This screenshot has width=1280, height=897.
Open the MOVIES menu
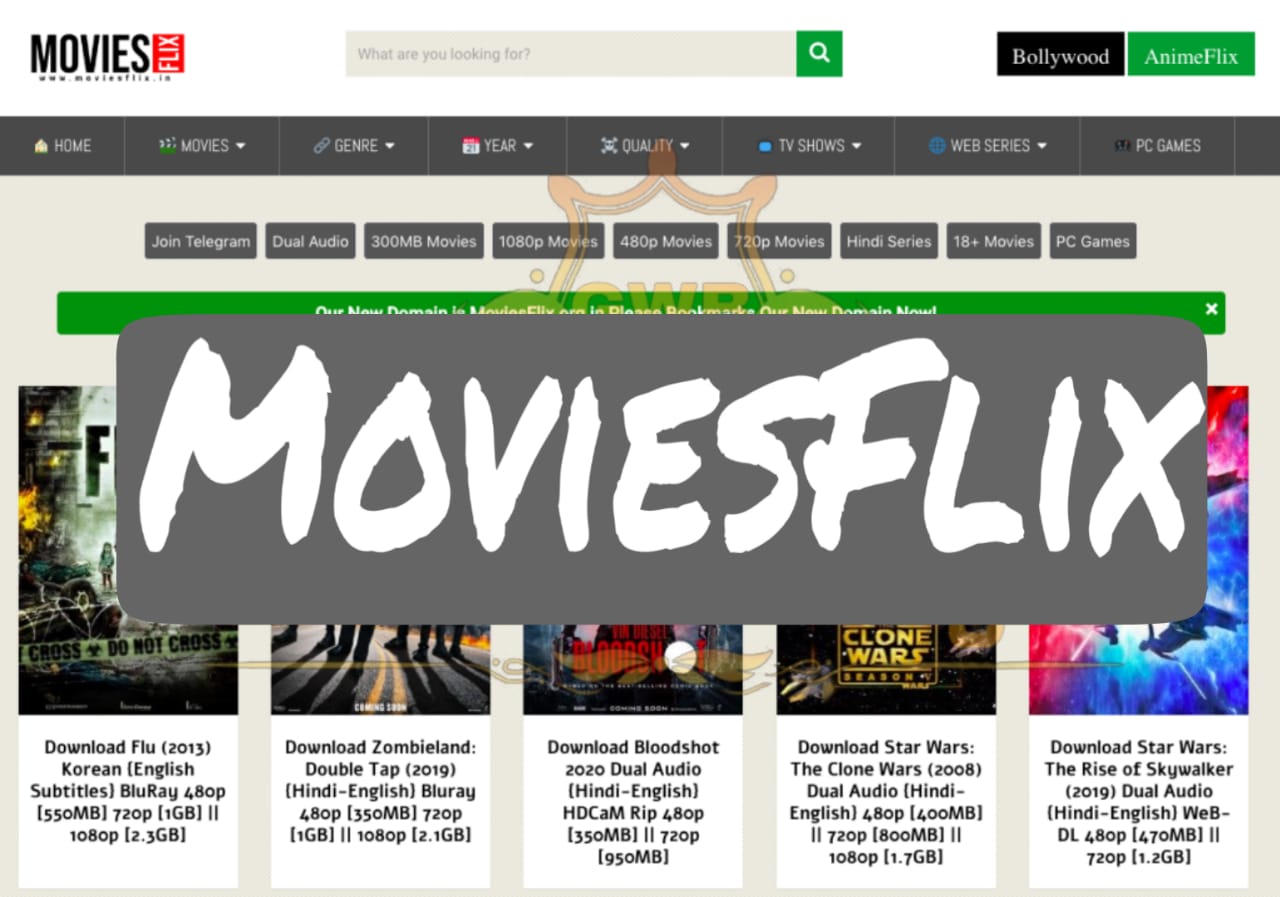[202, 146]
